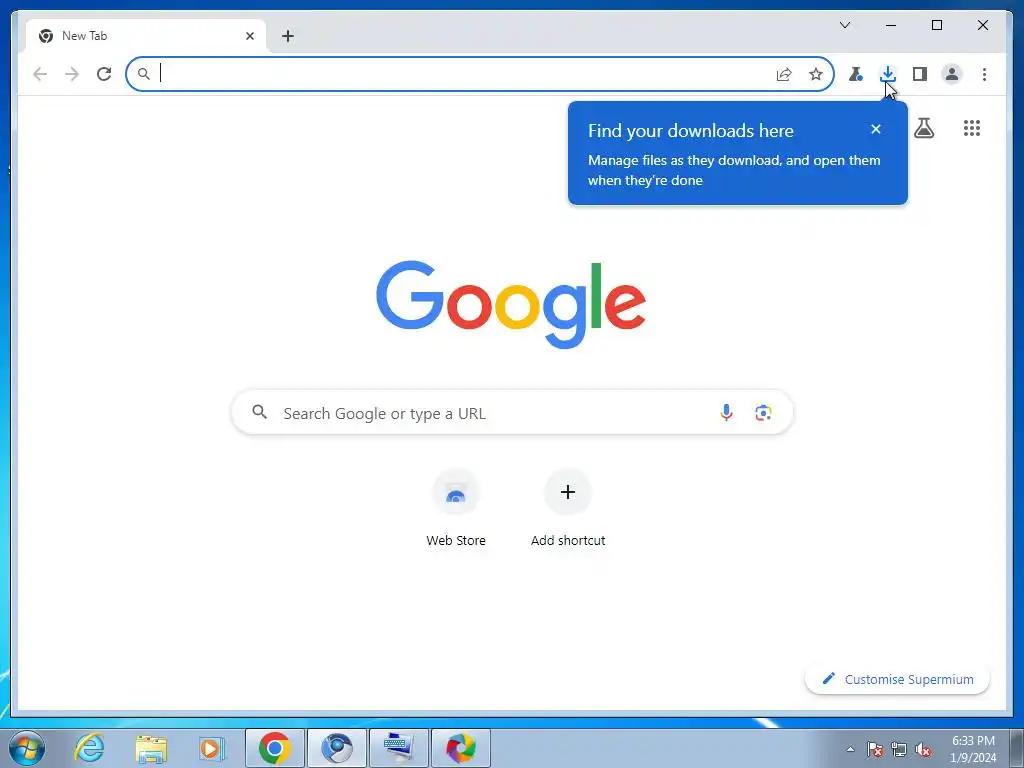Screen dimensions: 1024x768
Task: Maximize the browser window
Action: coord(936,25)
